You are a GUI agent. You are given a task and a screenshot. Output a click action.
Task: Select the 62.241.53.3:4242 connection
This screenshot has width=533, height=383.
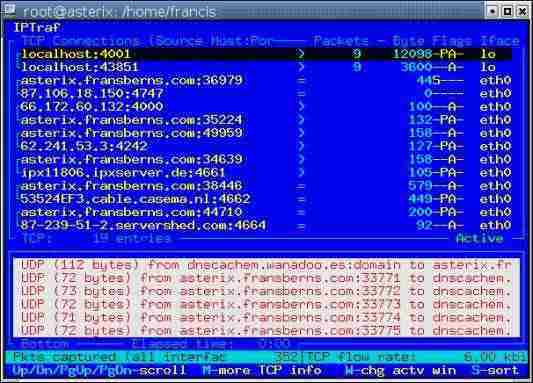point(265,146)
